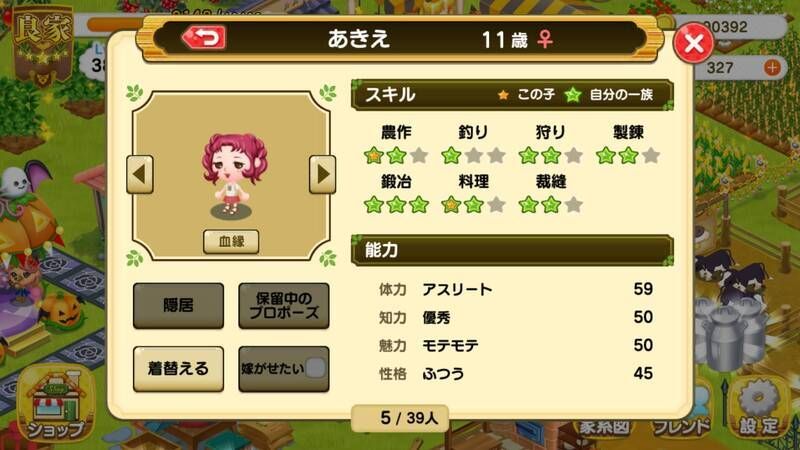Click the 着替える change clothes button
The image size is (800, 450).
tap(178, 369)
